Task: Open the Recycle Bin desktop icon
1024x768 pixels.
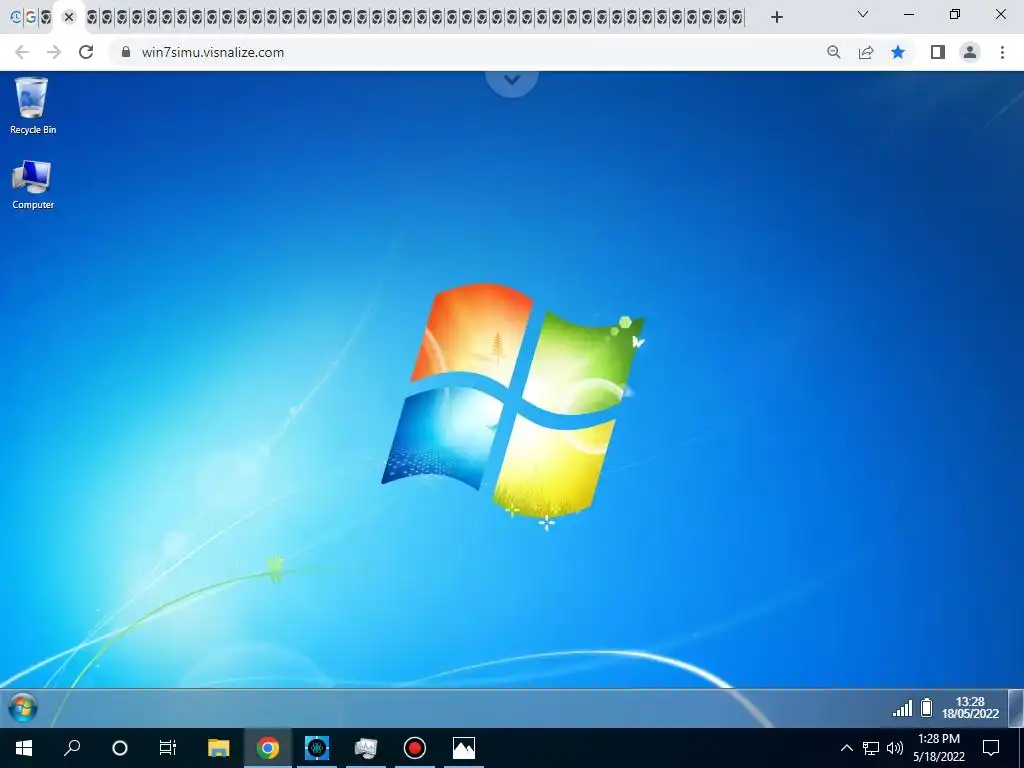Action: click(33, 106)
